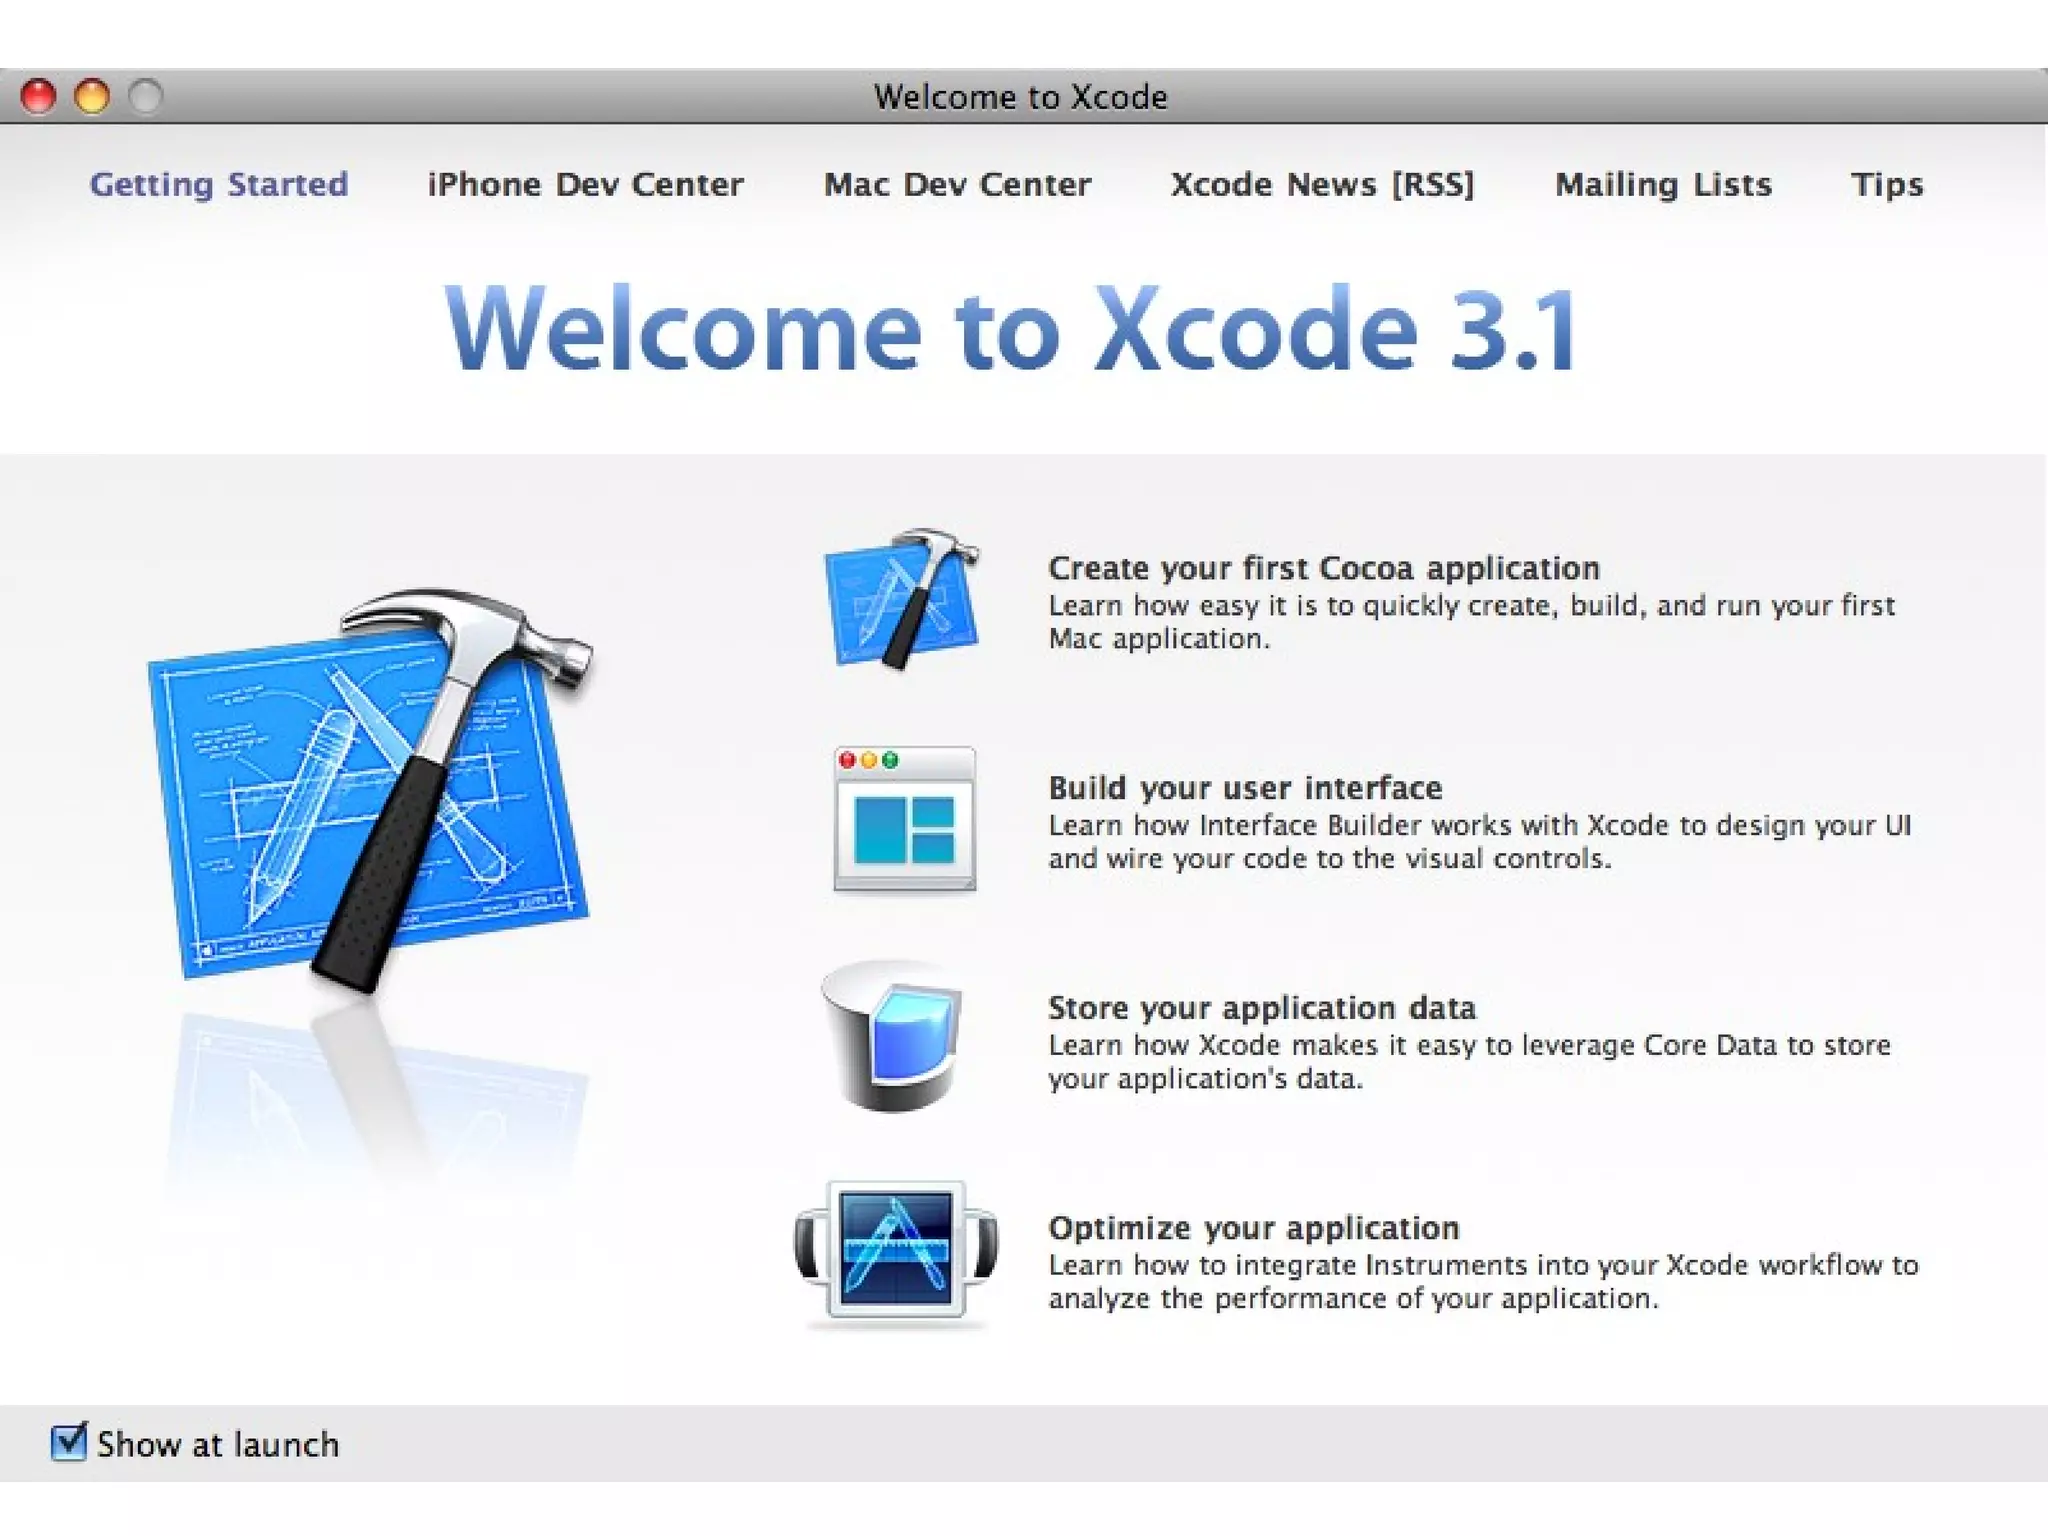Click the Interface Builder window icon
The height and width of the screenshot is (1536, 2048).
tap(905, 819)
